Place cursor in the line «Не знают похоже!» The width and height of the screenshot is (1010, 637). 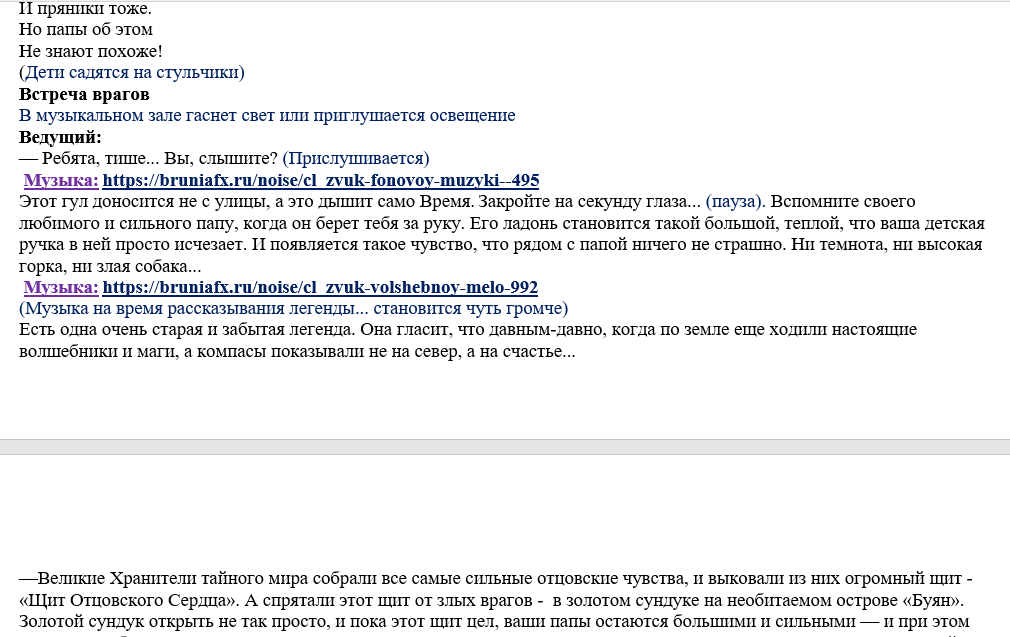[x=91, y=51]
